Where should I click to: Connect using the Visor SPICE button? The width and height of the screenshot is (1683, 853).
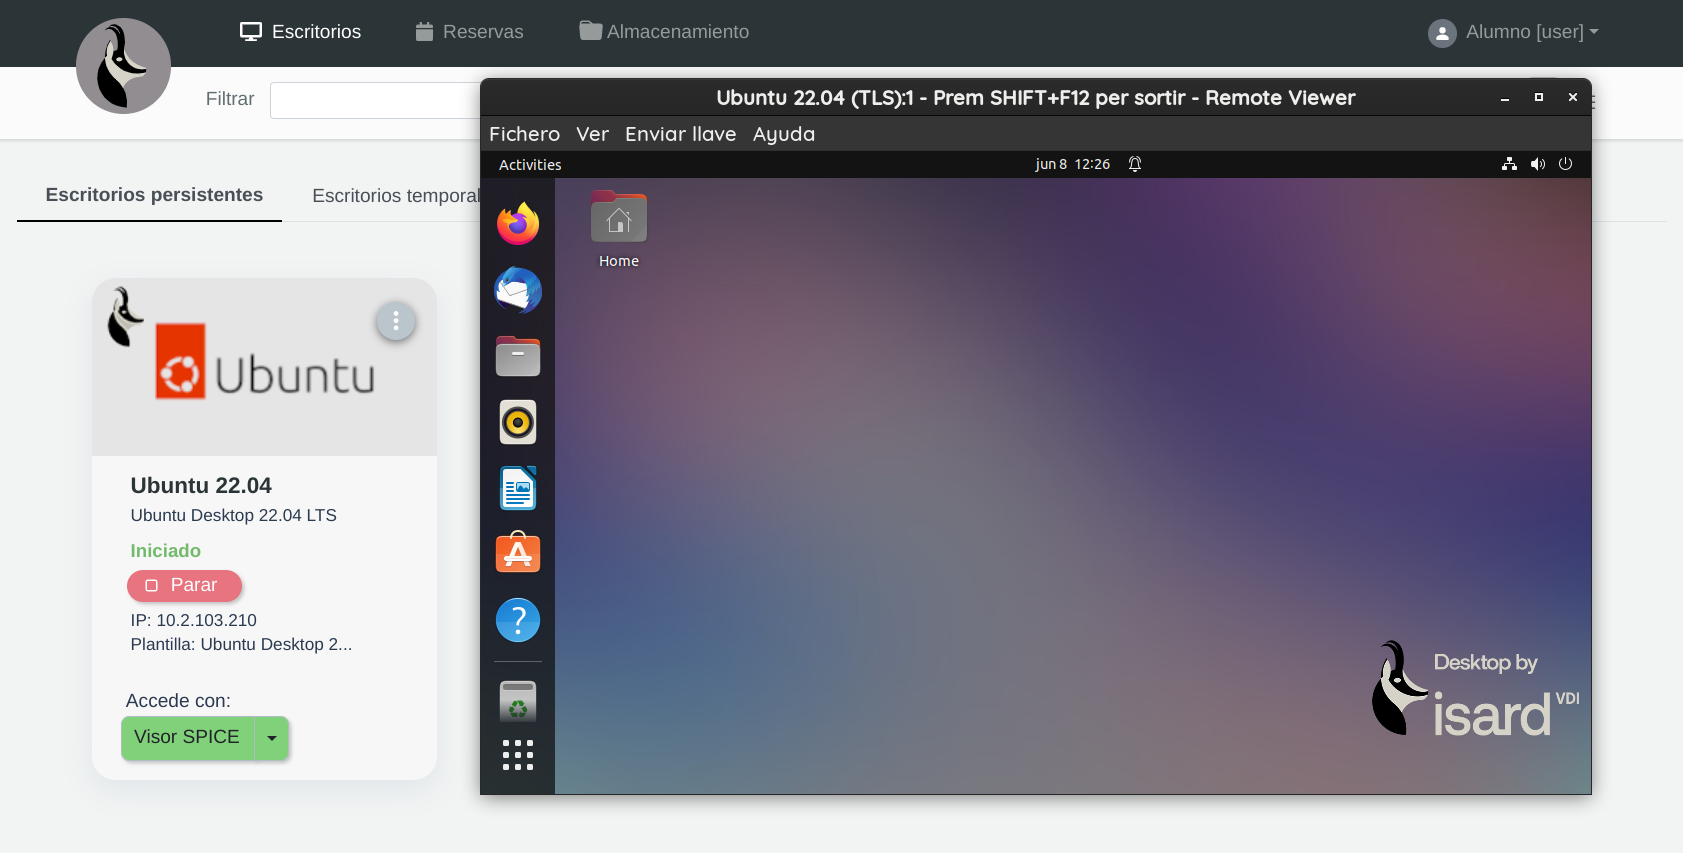coord(187,738)
